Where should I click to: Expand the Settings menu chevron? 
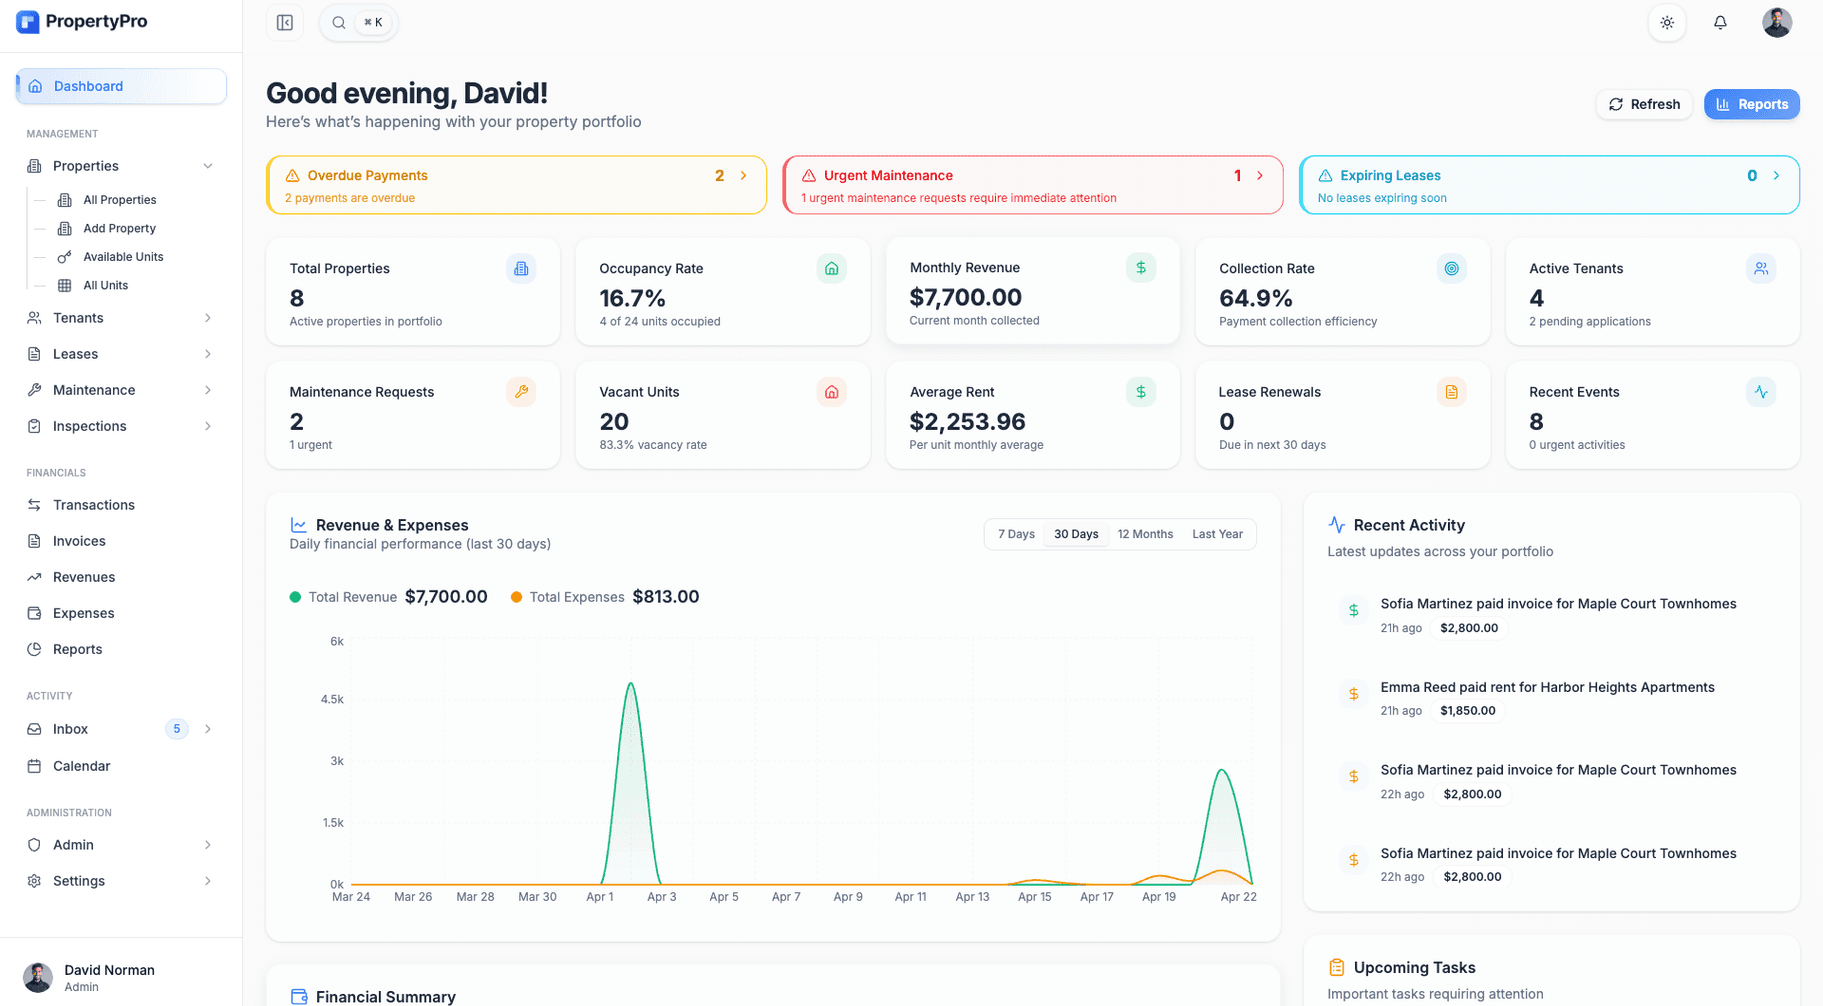tap(208, 881)
